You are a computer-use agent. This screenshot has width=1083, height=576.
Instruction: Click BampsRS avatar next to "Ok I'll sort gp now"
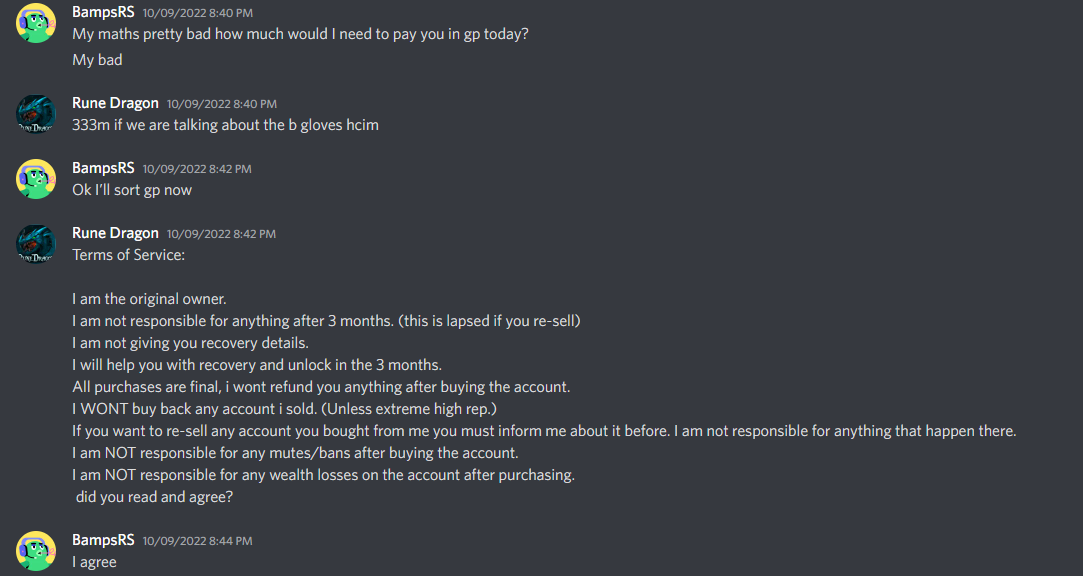pyautogui.click(x=36, y=179)
